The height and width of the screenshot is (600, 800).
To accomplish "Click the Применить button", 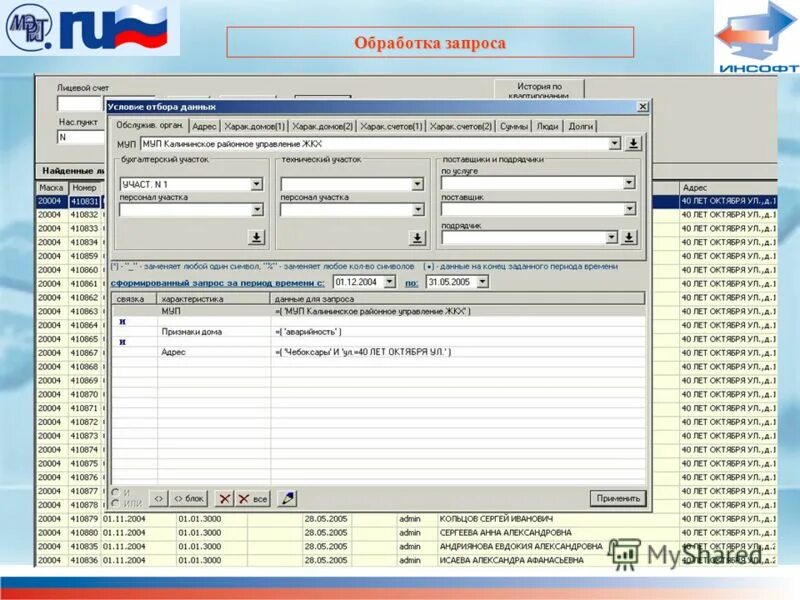I will click(x=617, y=499).
